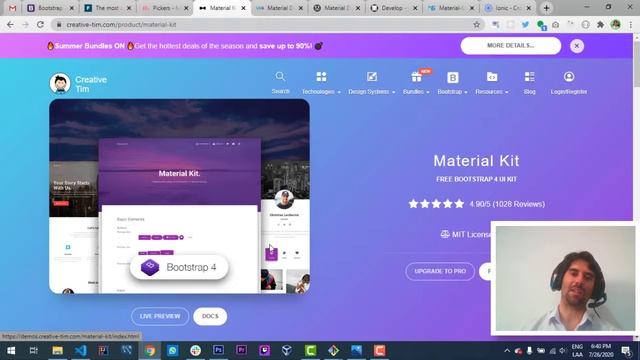The height and width of the screenshot is (360, 640).
Task: Open Camtasia green icon on taskbar
Action: tap(311, 351)
